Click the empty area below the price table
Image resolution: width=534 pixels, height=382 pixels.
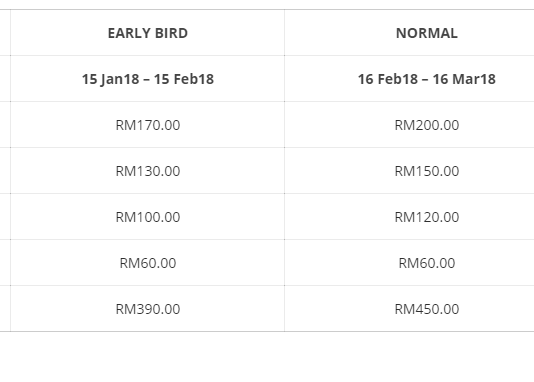point(267,357)
